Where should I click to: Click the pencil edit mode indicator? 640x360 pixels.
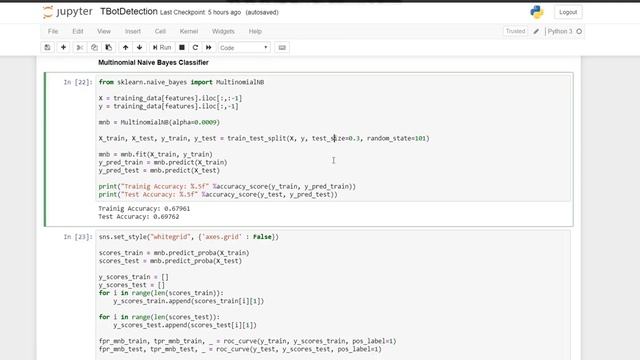click(x=536, y=31)
